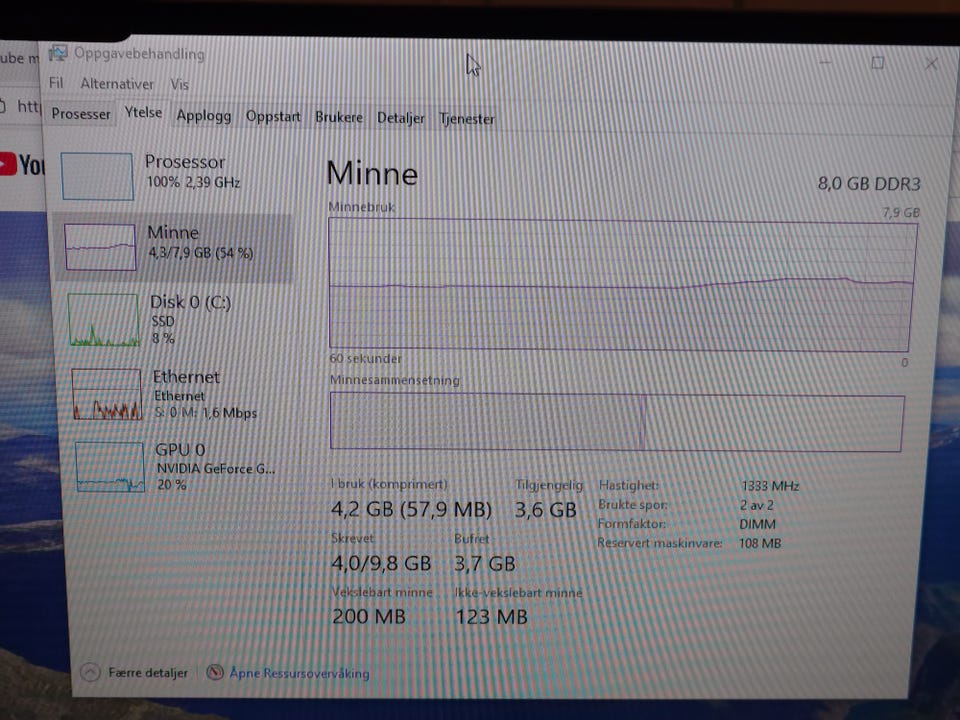The width and height of the screenshot is (960, 720).
Task: Click the Ressursovervåking icon
Action: pyautogui.click(x=215, y=672)
